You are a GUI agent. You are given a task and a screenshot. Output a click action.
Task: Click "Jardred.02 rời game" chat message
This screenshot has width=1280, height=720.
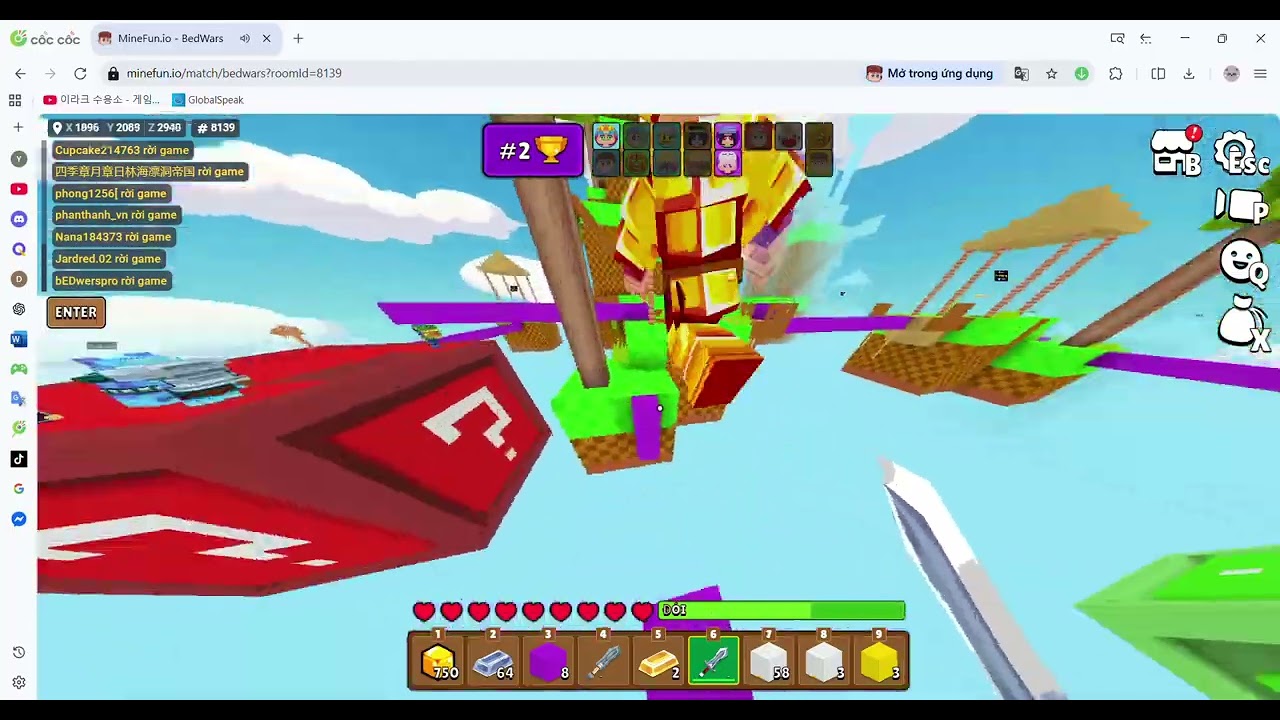pyautogui.click(x=108, y=259)
